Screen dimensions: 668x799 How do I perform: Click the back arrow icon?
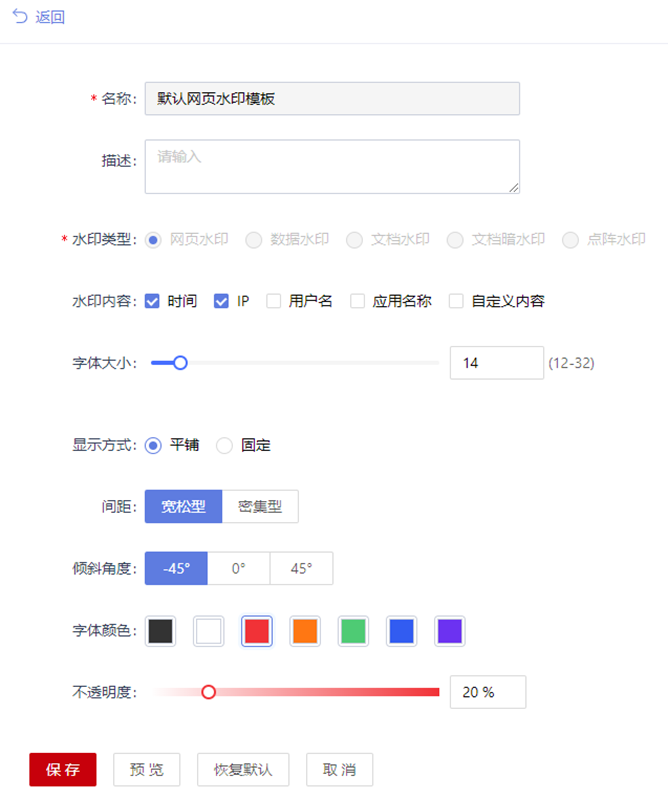click(x=20, y=16)
